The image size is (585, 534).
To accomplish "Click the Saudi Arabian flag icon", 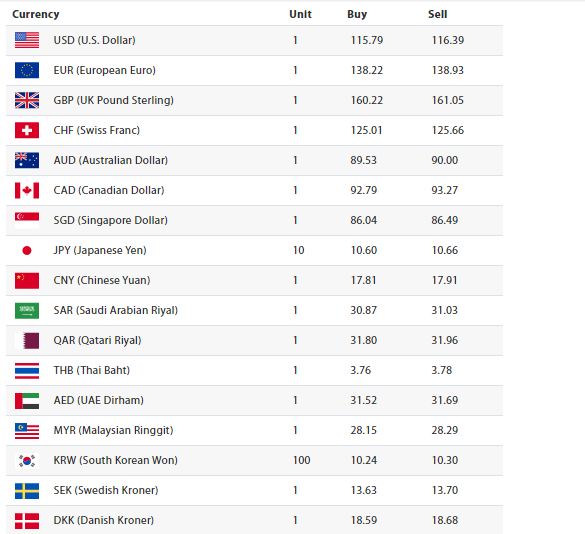I will click(27, 310).
